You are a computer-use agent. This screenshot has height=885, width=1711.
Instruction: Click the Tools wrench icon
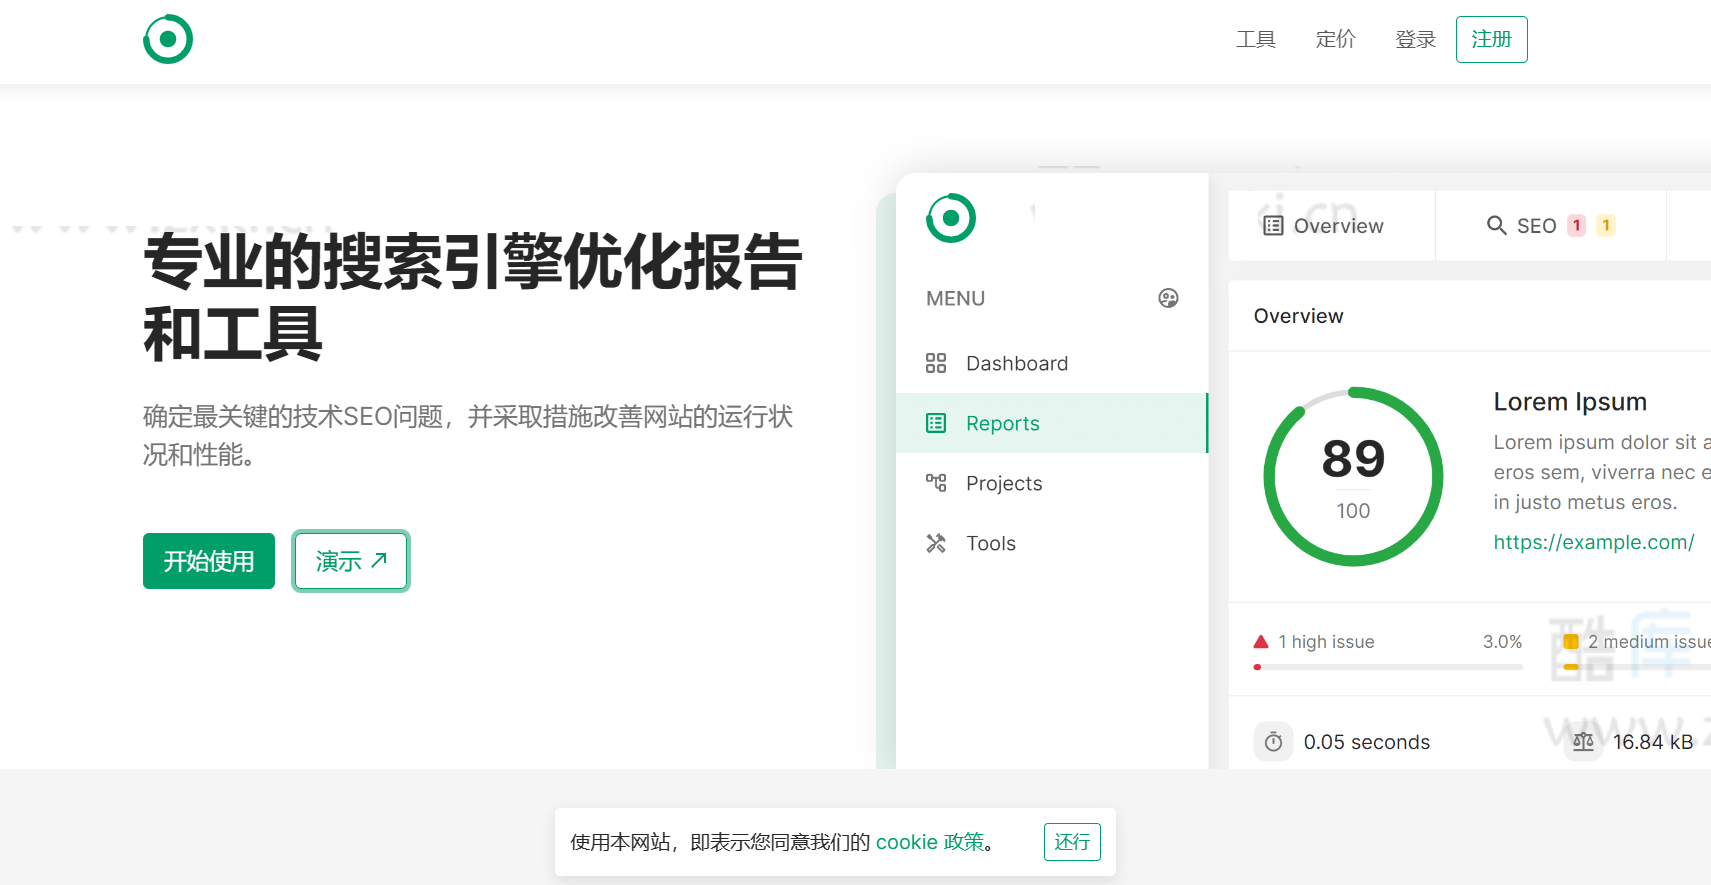[936, 543]
